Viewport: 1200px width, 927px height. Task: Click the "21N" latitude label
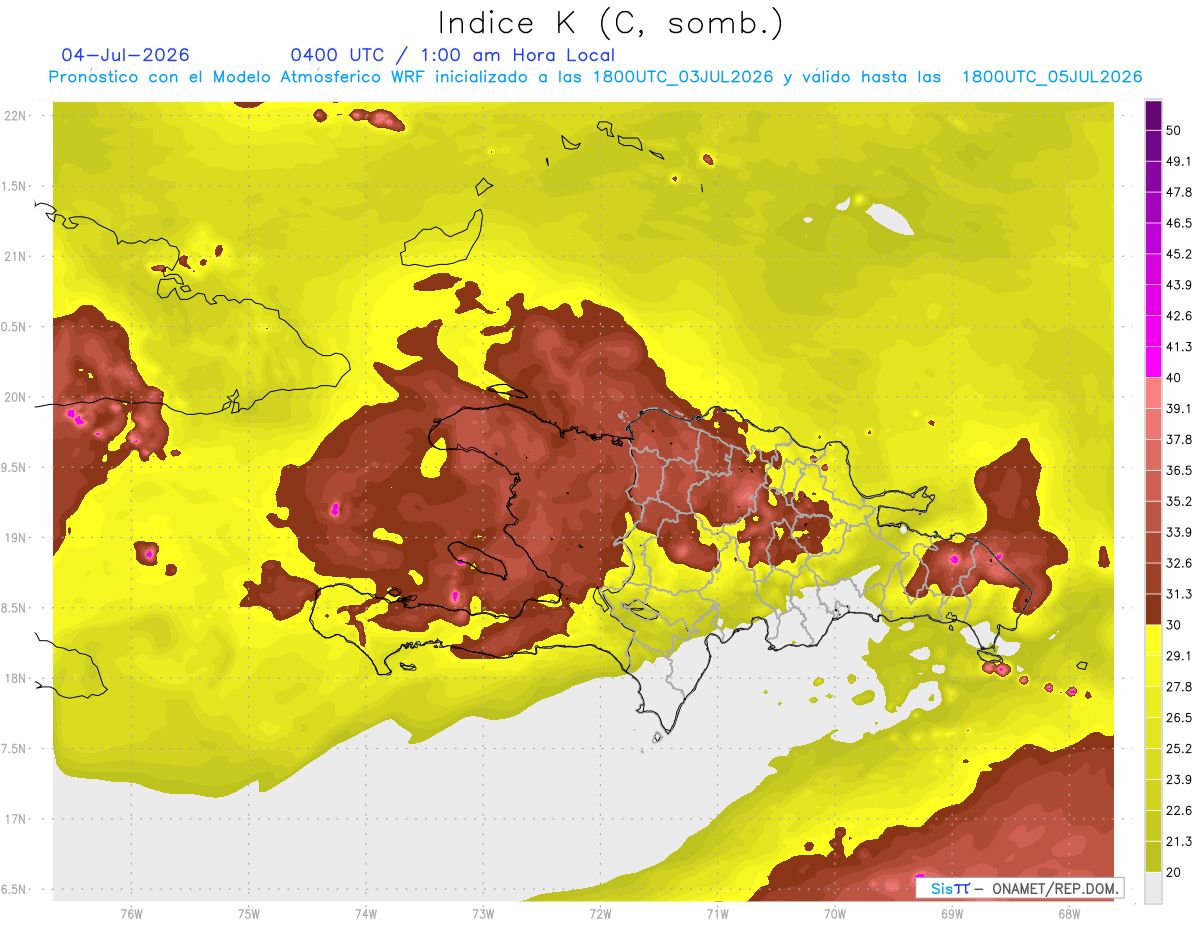[x=15, y=256]
